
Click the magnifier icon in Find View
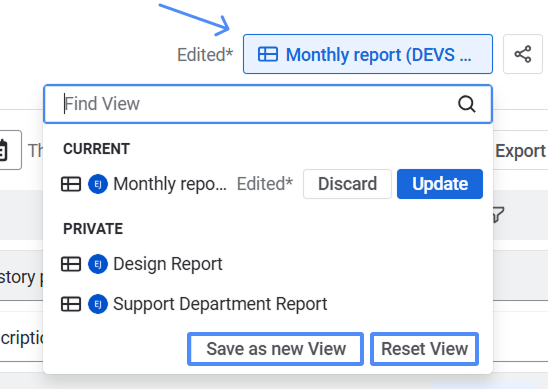pos(467,104)
